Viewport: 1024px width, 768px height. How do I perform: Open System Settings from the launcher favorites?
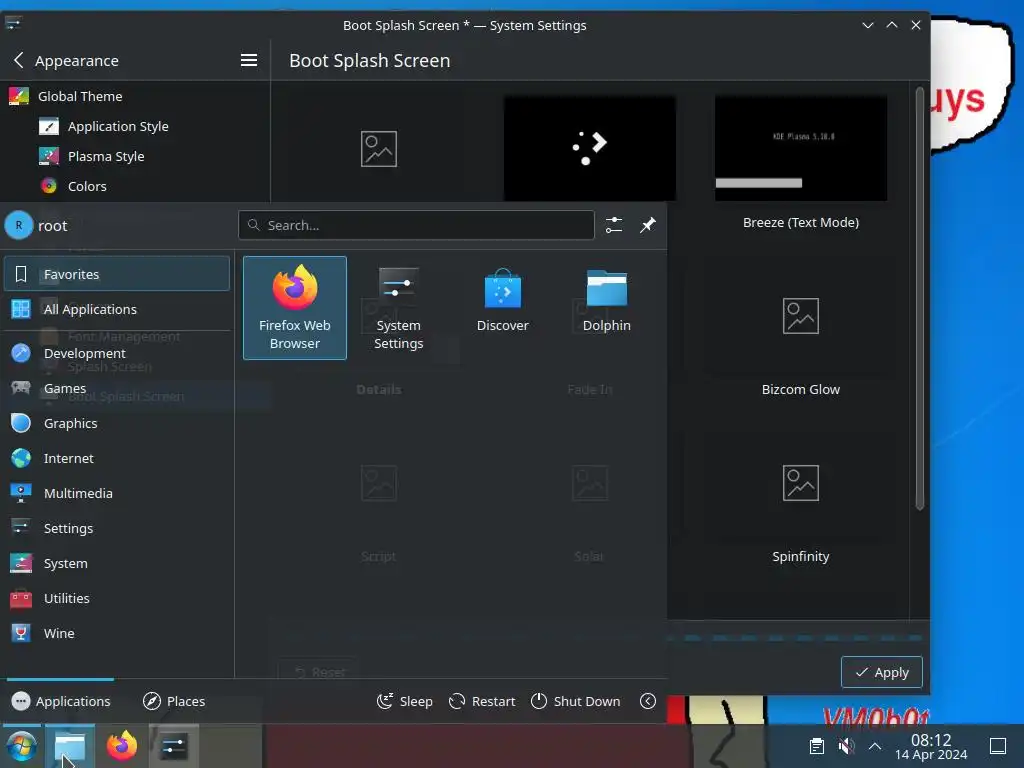coord(398,308)
